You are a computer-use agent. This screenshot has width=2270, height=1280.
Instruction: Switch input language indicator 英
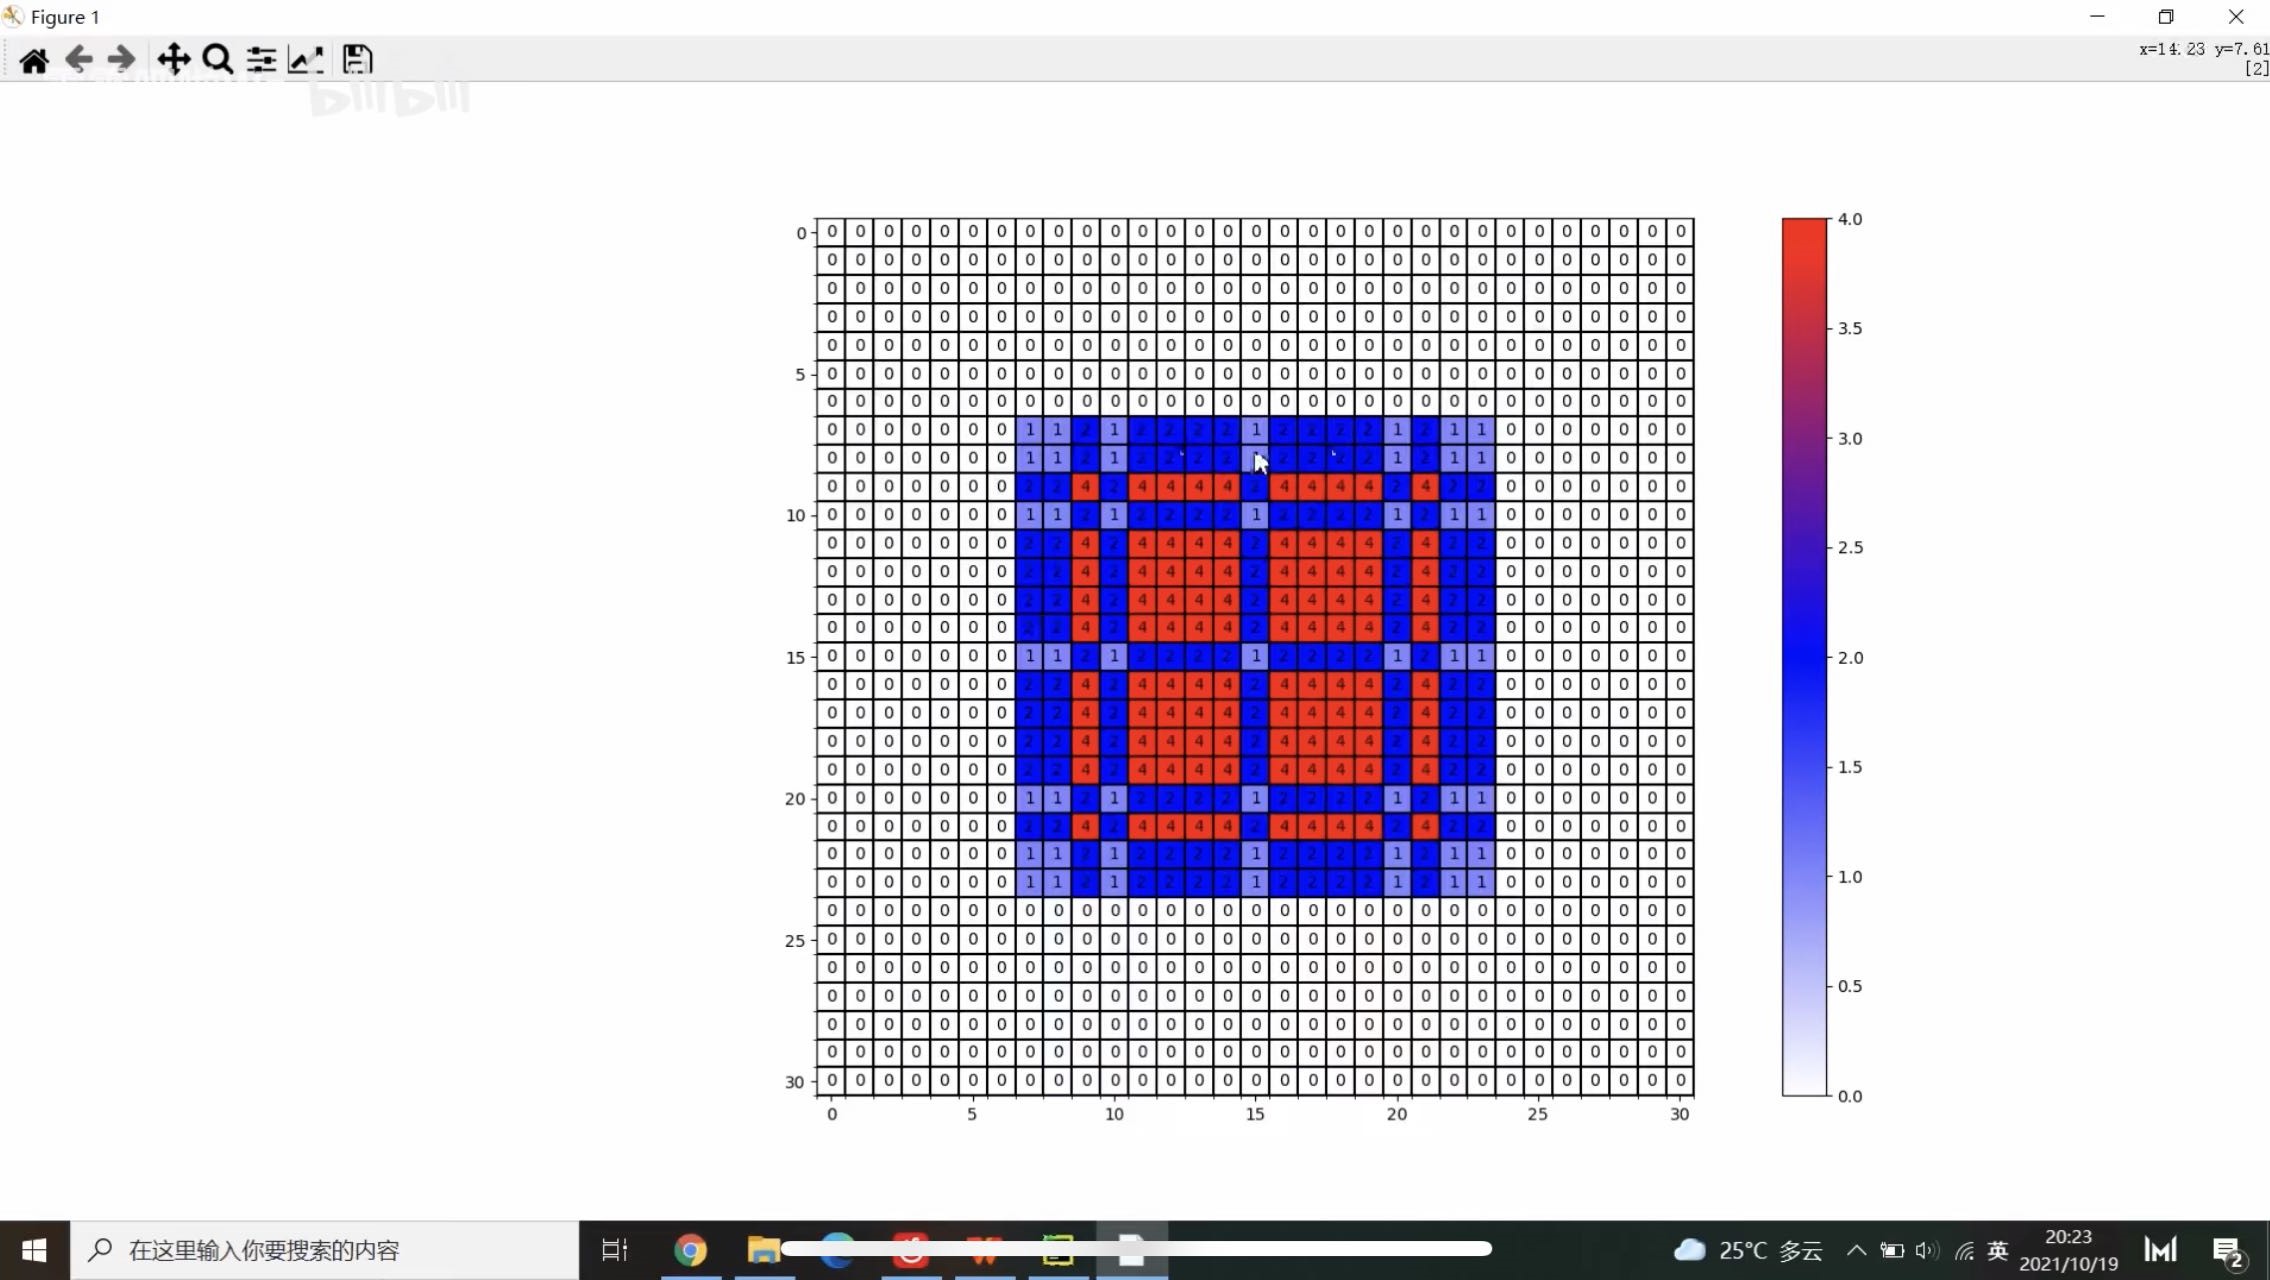tap(1997, 1250)
